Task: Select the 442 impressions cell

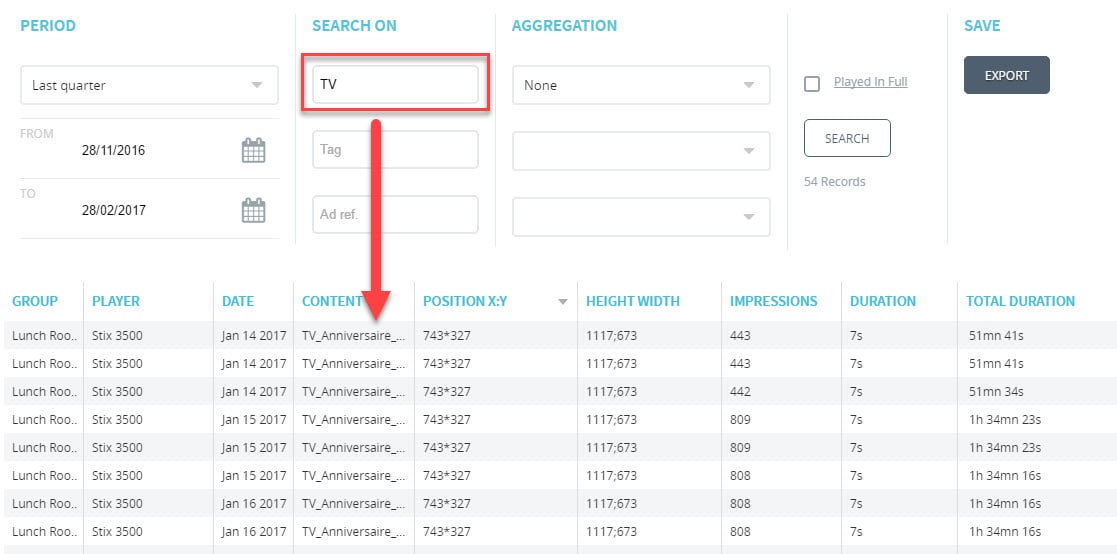Action: [740, 392]
